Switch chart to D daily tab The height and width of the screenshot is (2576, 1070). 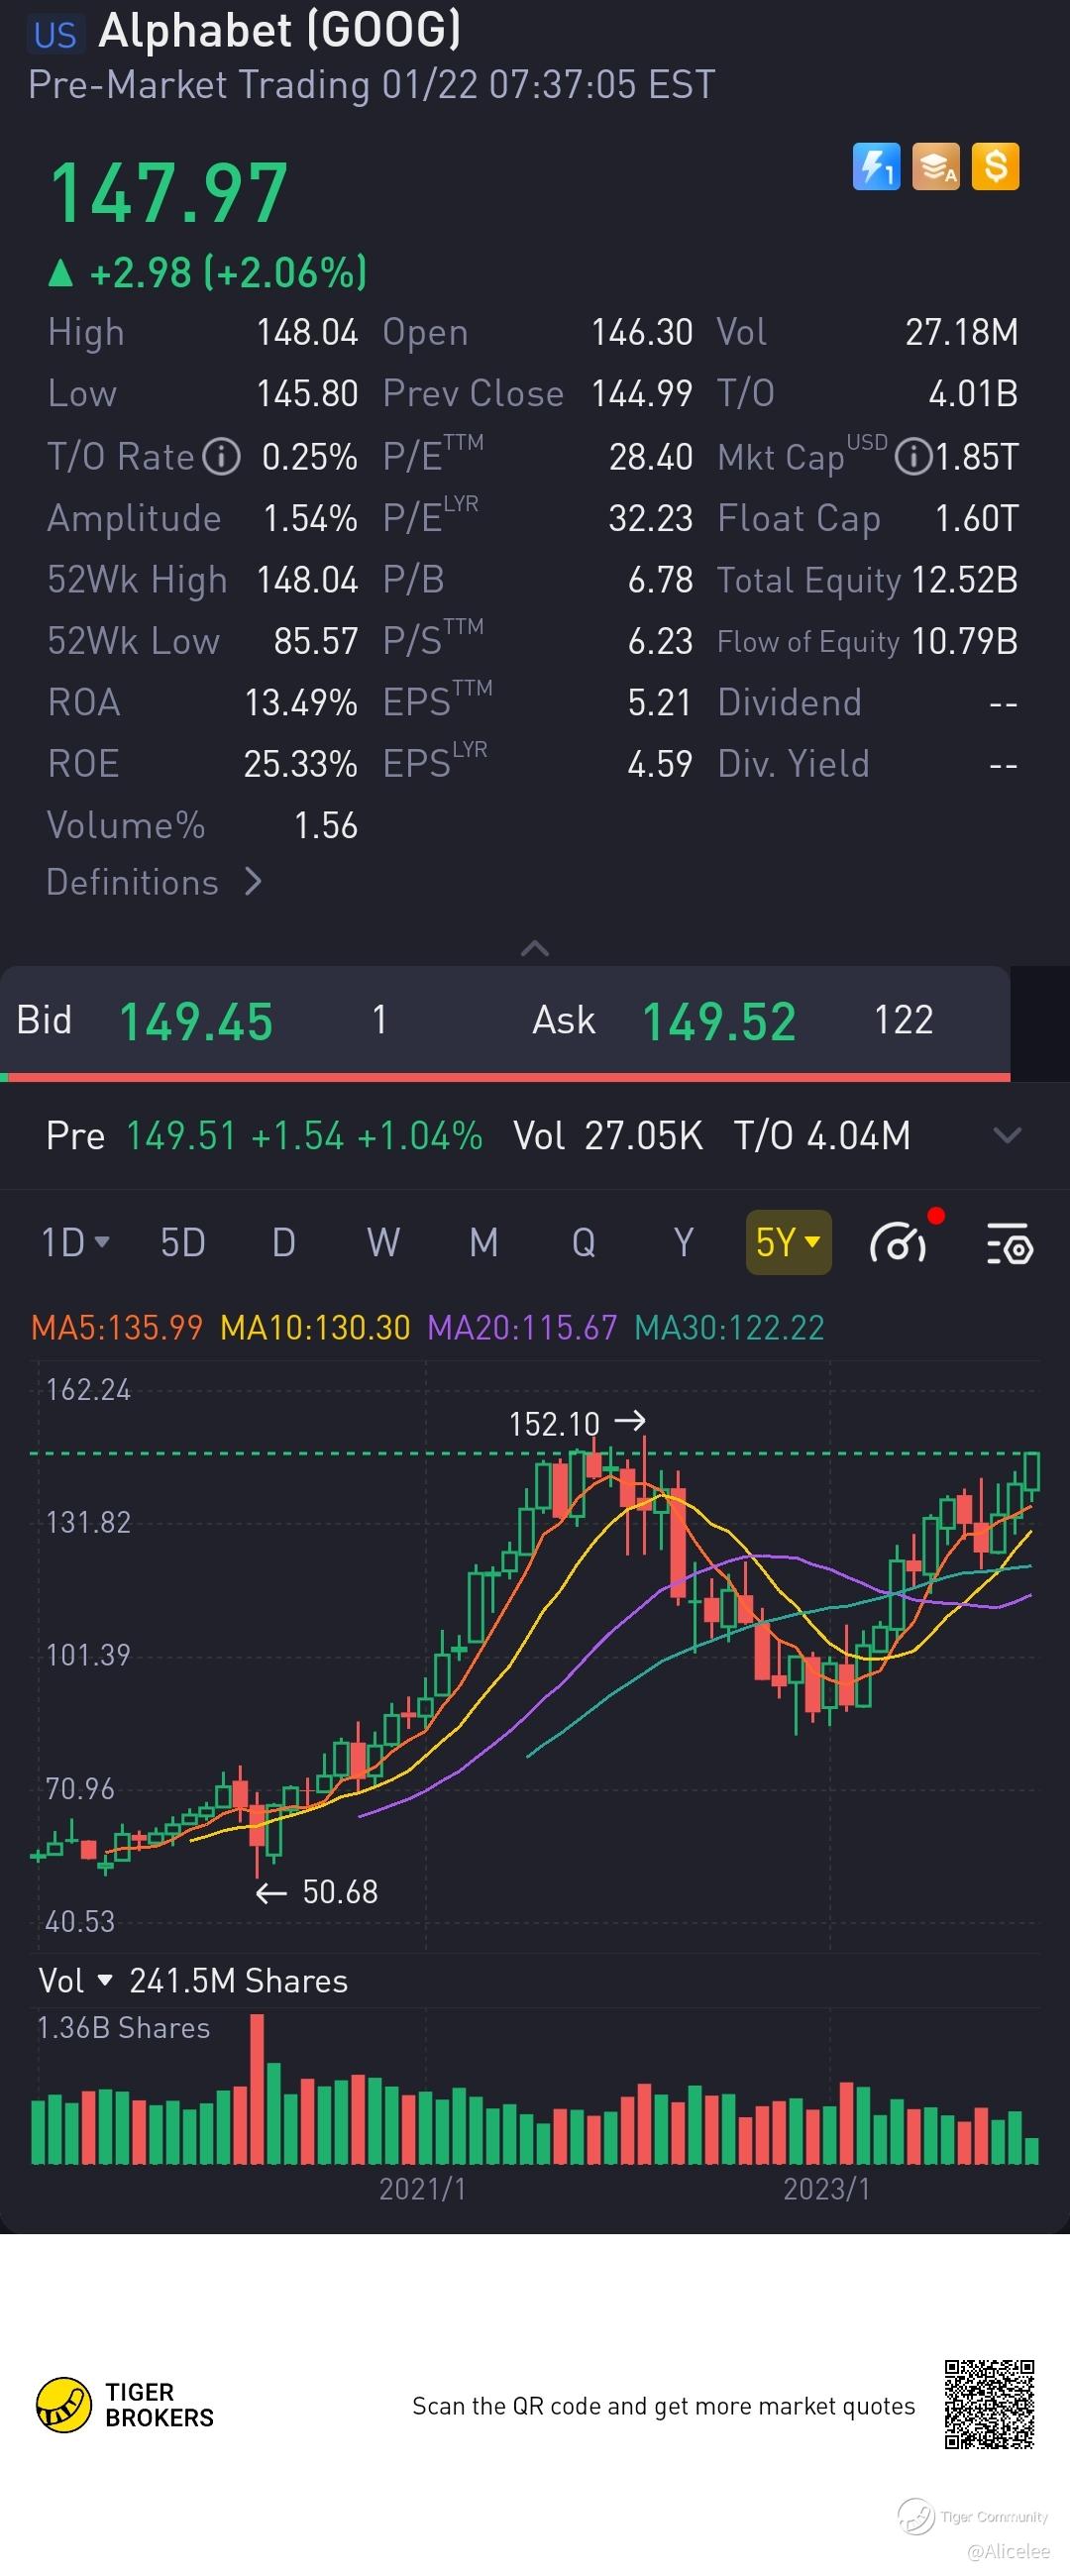click(x=284, y=1243)
